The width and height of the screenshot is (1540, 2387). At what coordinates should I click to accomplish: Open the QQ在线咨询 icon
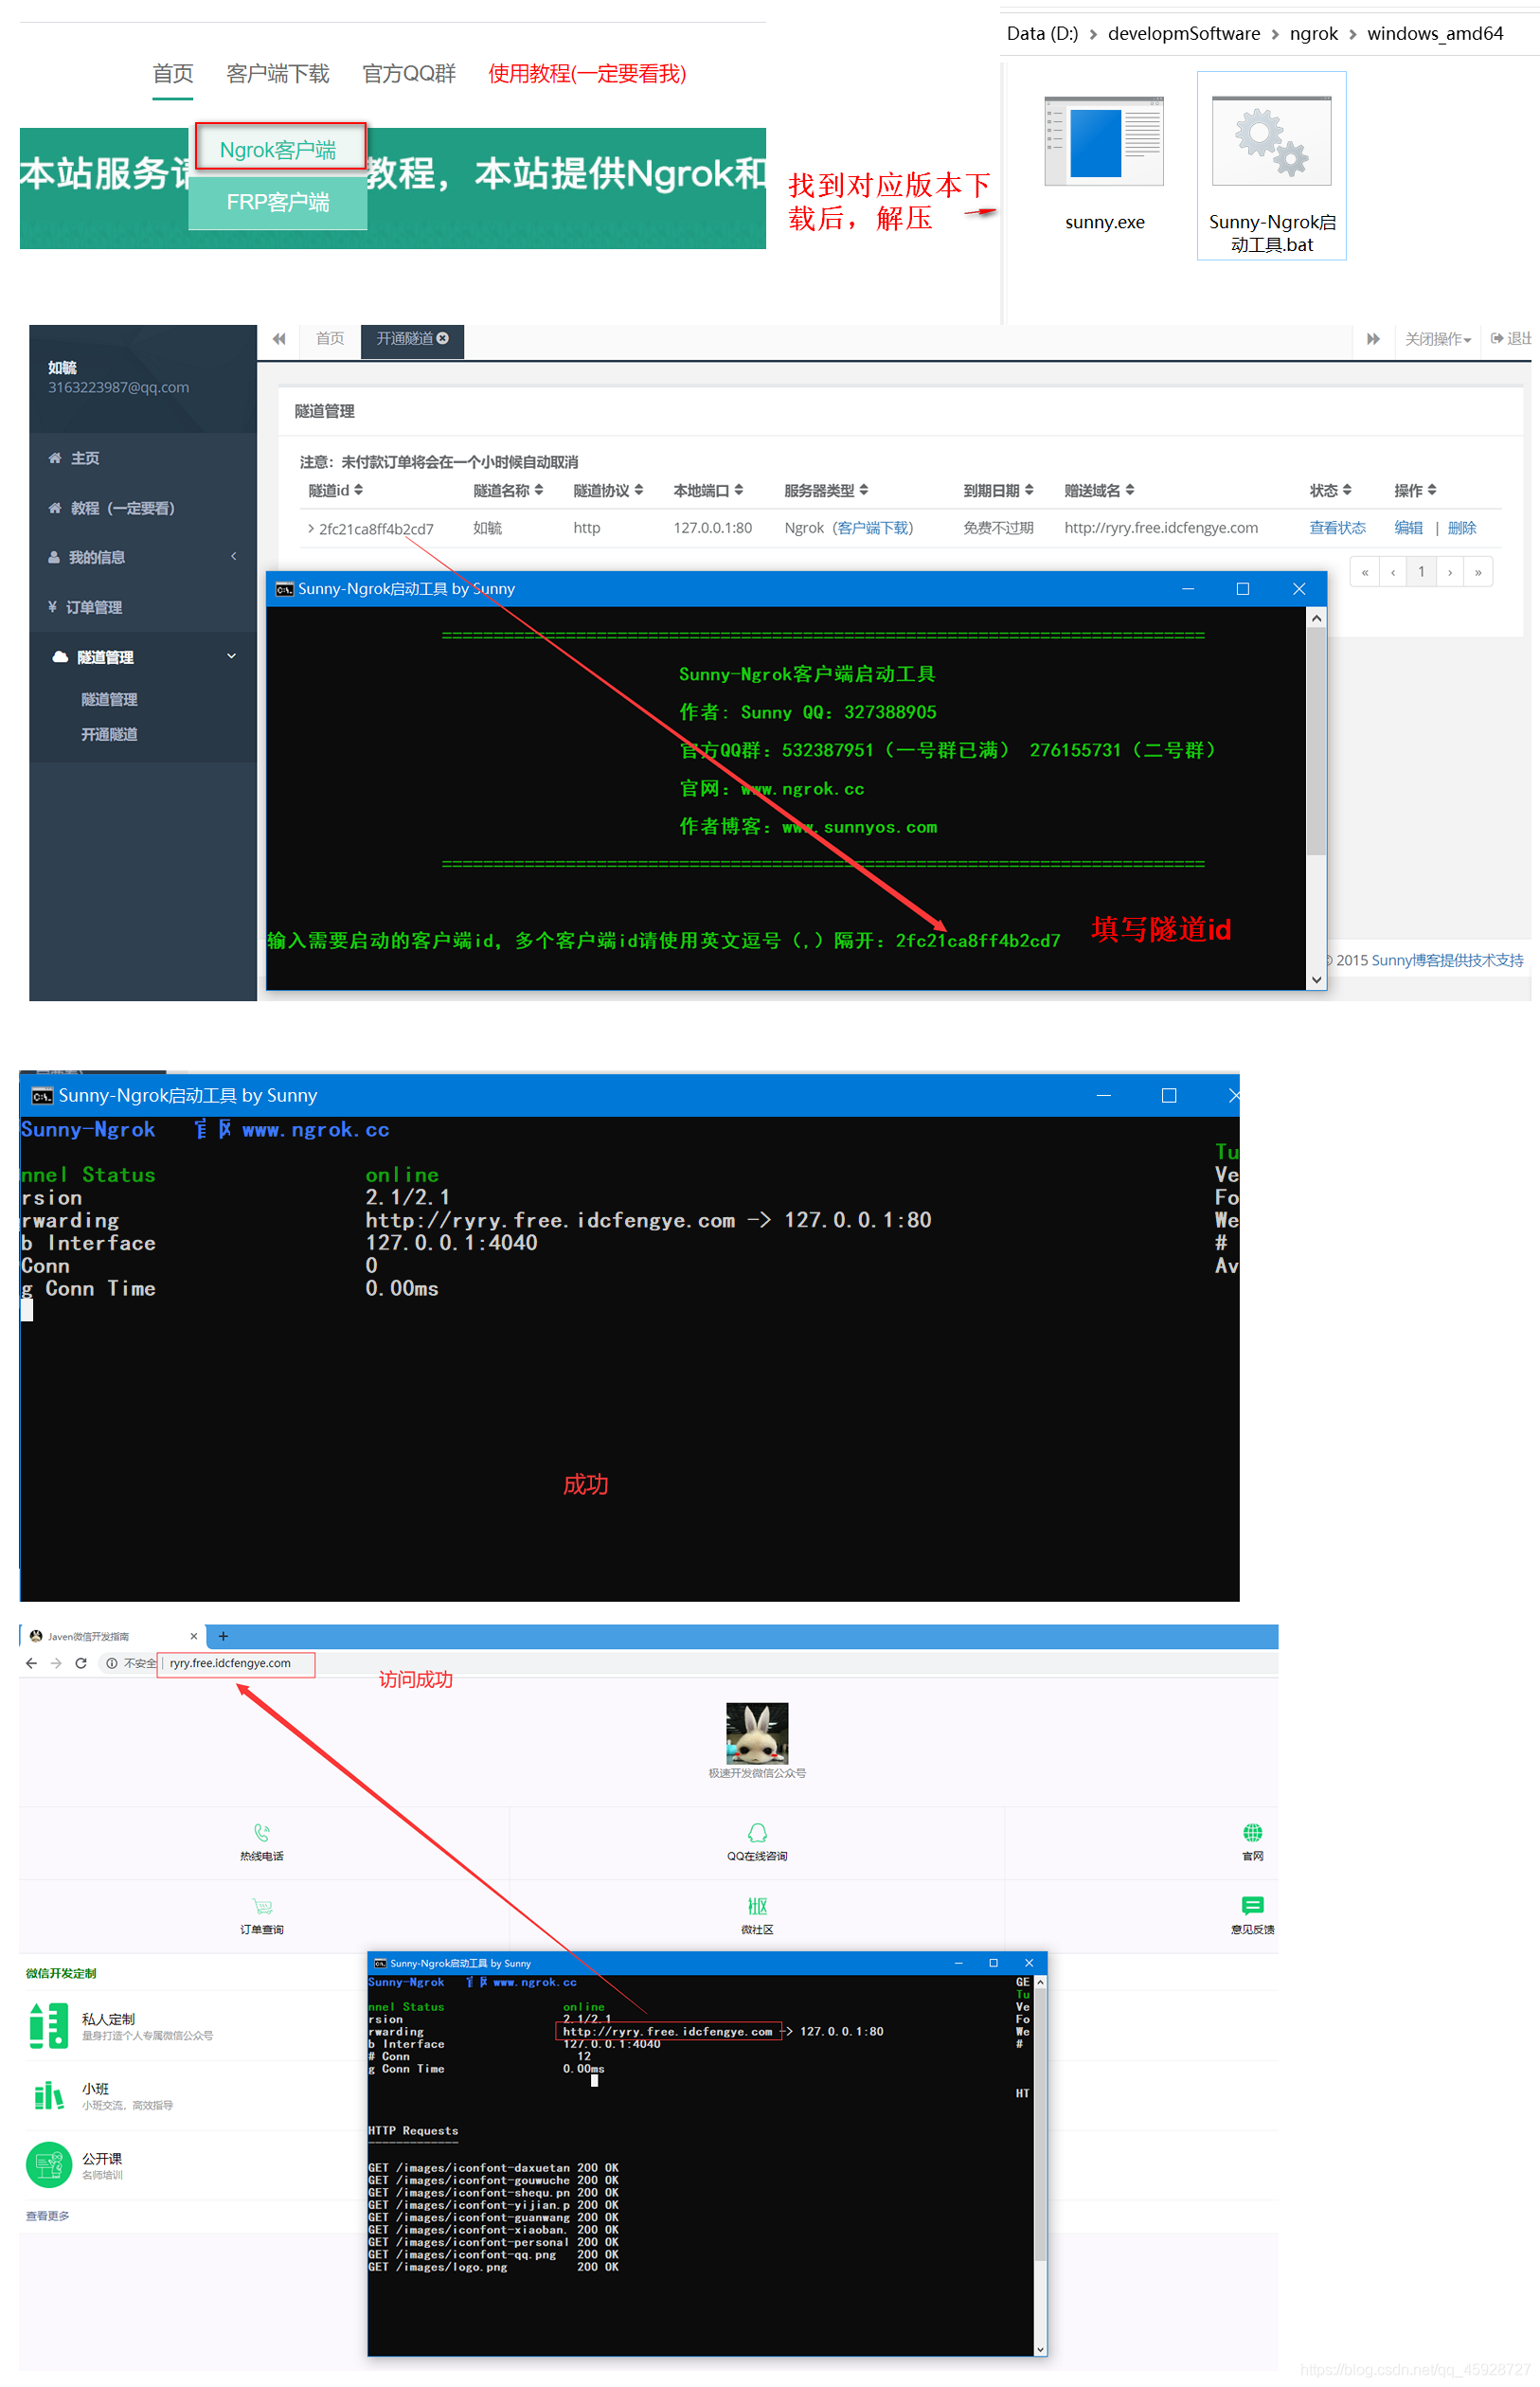point(757,1832)
